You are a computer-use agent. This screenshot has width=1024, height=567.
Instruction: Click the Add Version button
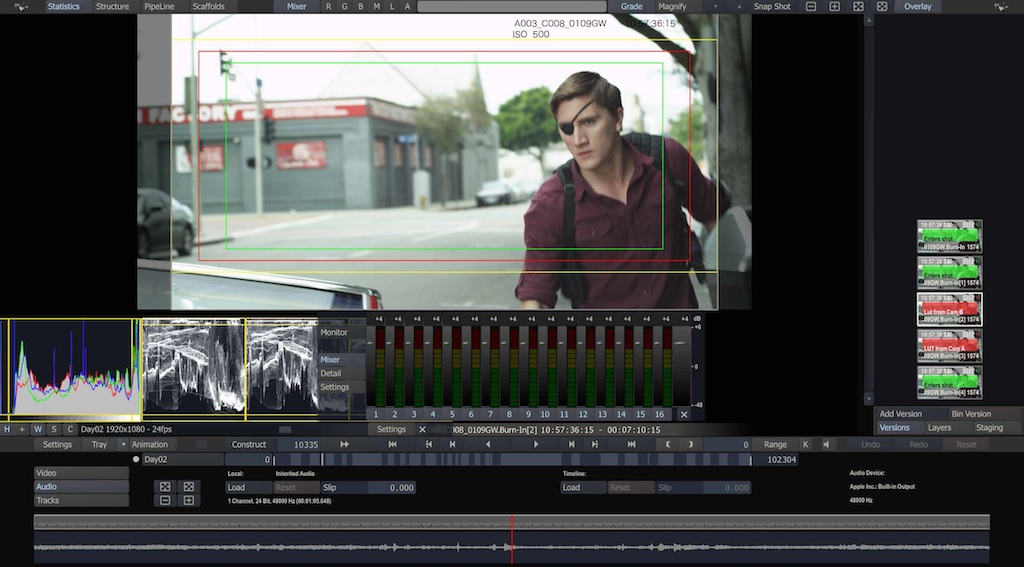coord(901,414)
